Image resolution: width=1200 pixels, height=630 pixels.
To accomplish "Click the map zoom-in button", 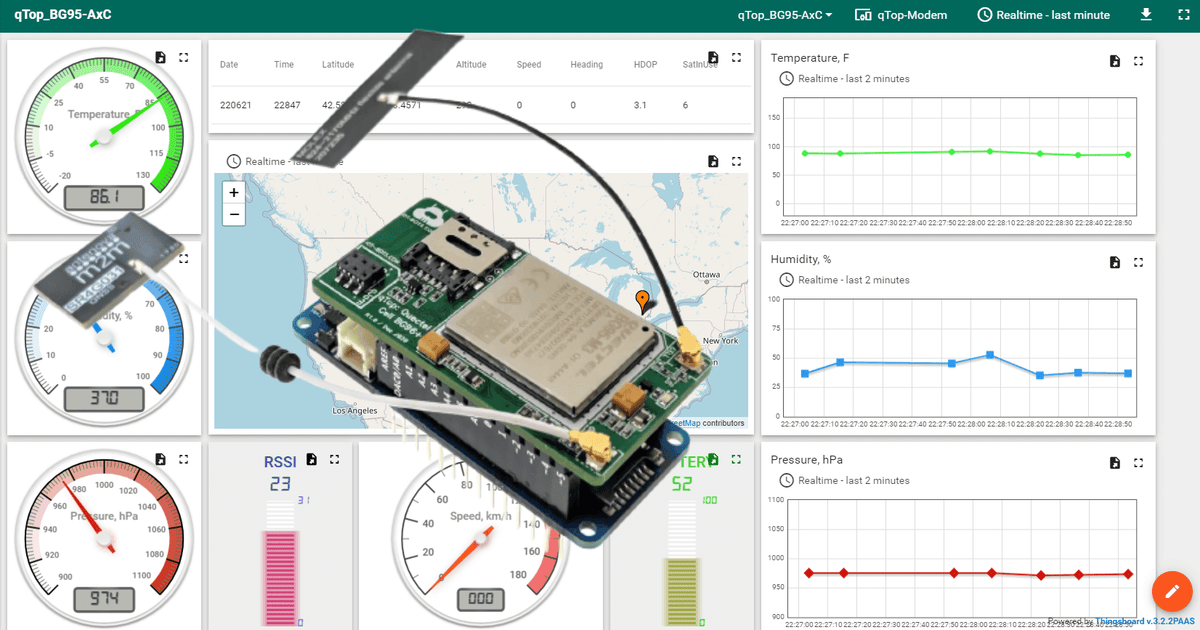I will (x=233, y=191).
